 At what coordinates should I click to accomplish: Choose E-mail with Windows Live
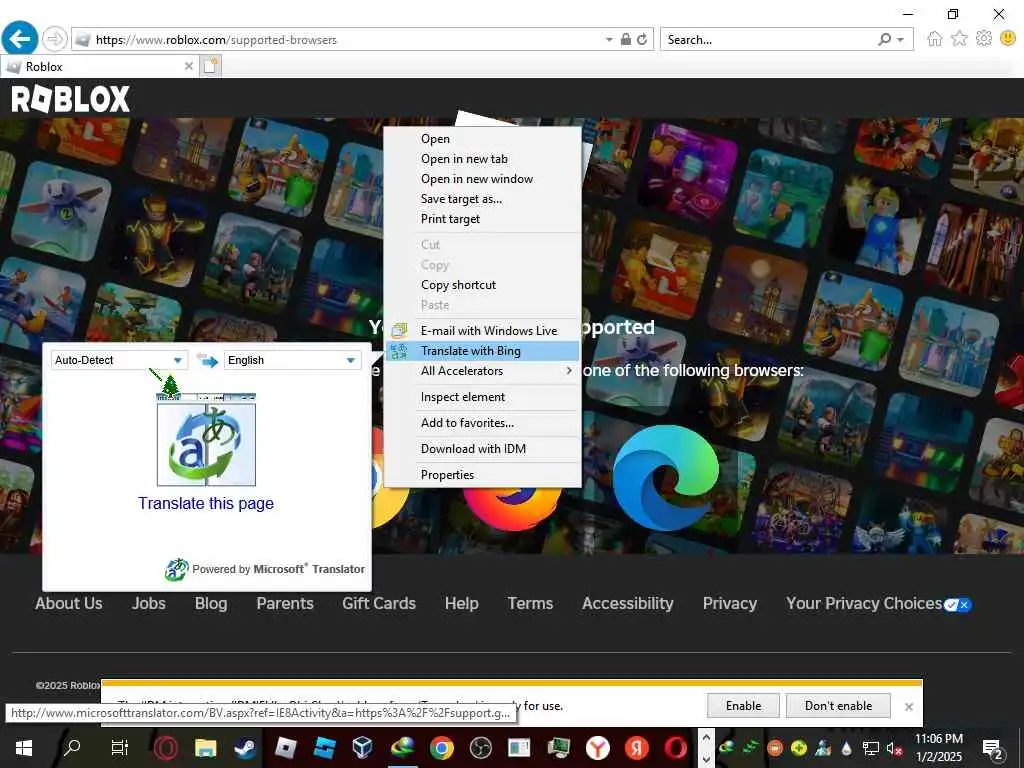482,330
